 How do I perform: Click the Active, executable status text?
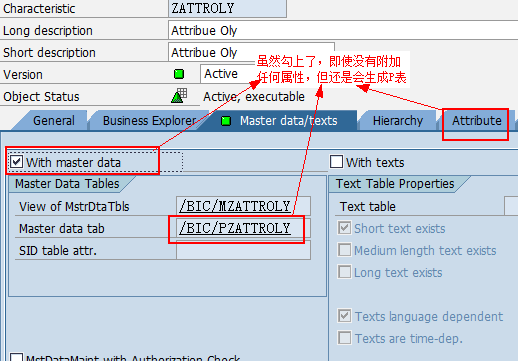pyautogui.click(x=254, y=97)
